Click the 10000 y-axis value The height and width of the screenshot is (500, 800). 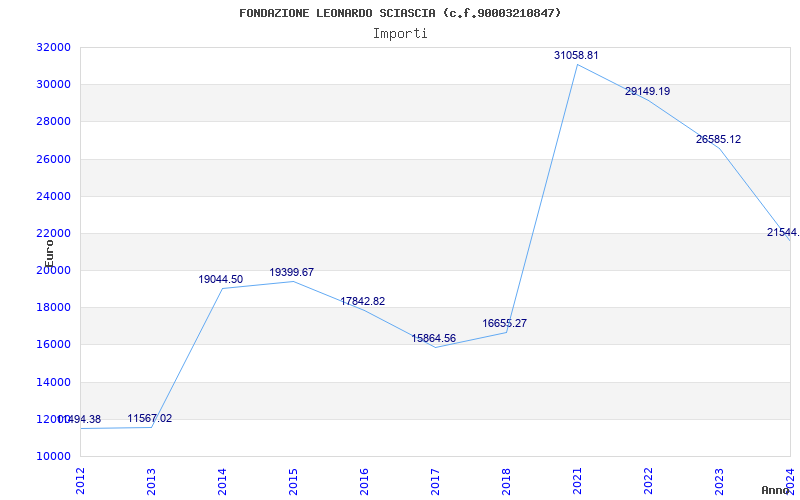[x=53, y=457]
